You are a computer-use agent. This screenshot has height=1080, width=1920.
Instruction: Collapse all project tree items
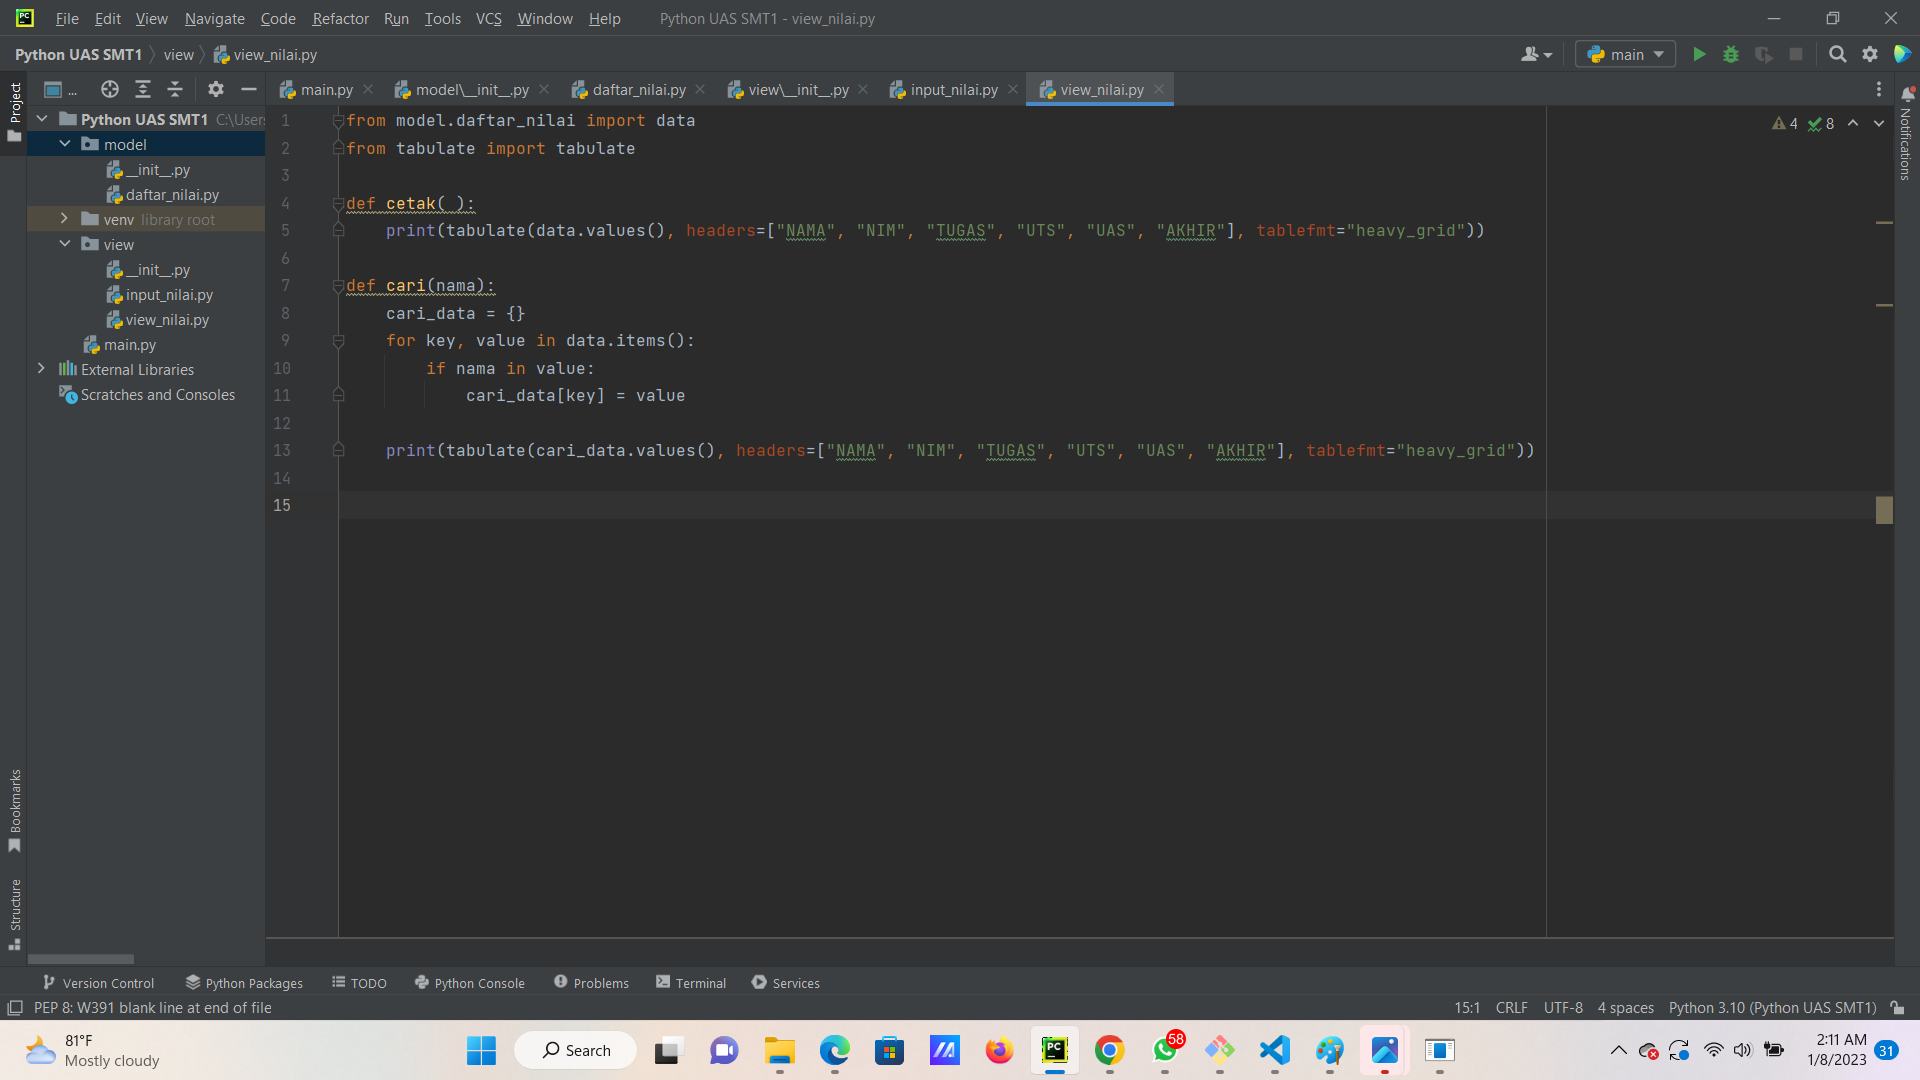tap(175, 90)
